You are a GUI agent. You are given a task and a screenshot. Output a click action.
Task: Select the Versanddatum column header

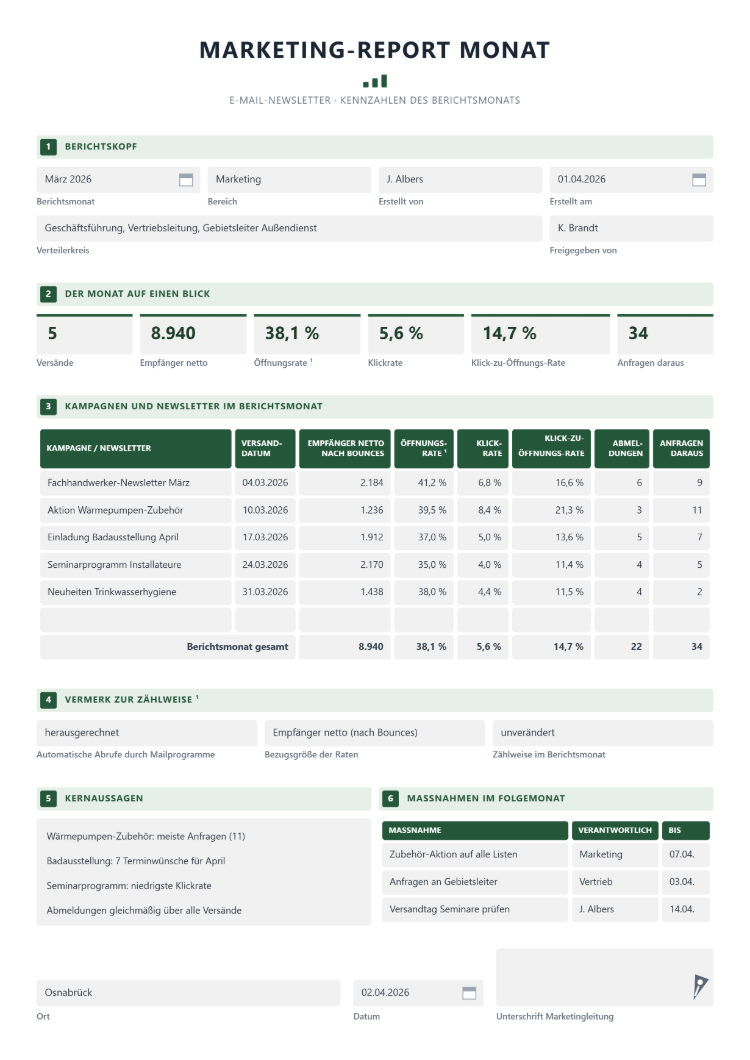point(265,449)
